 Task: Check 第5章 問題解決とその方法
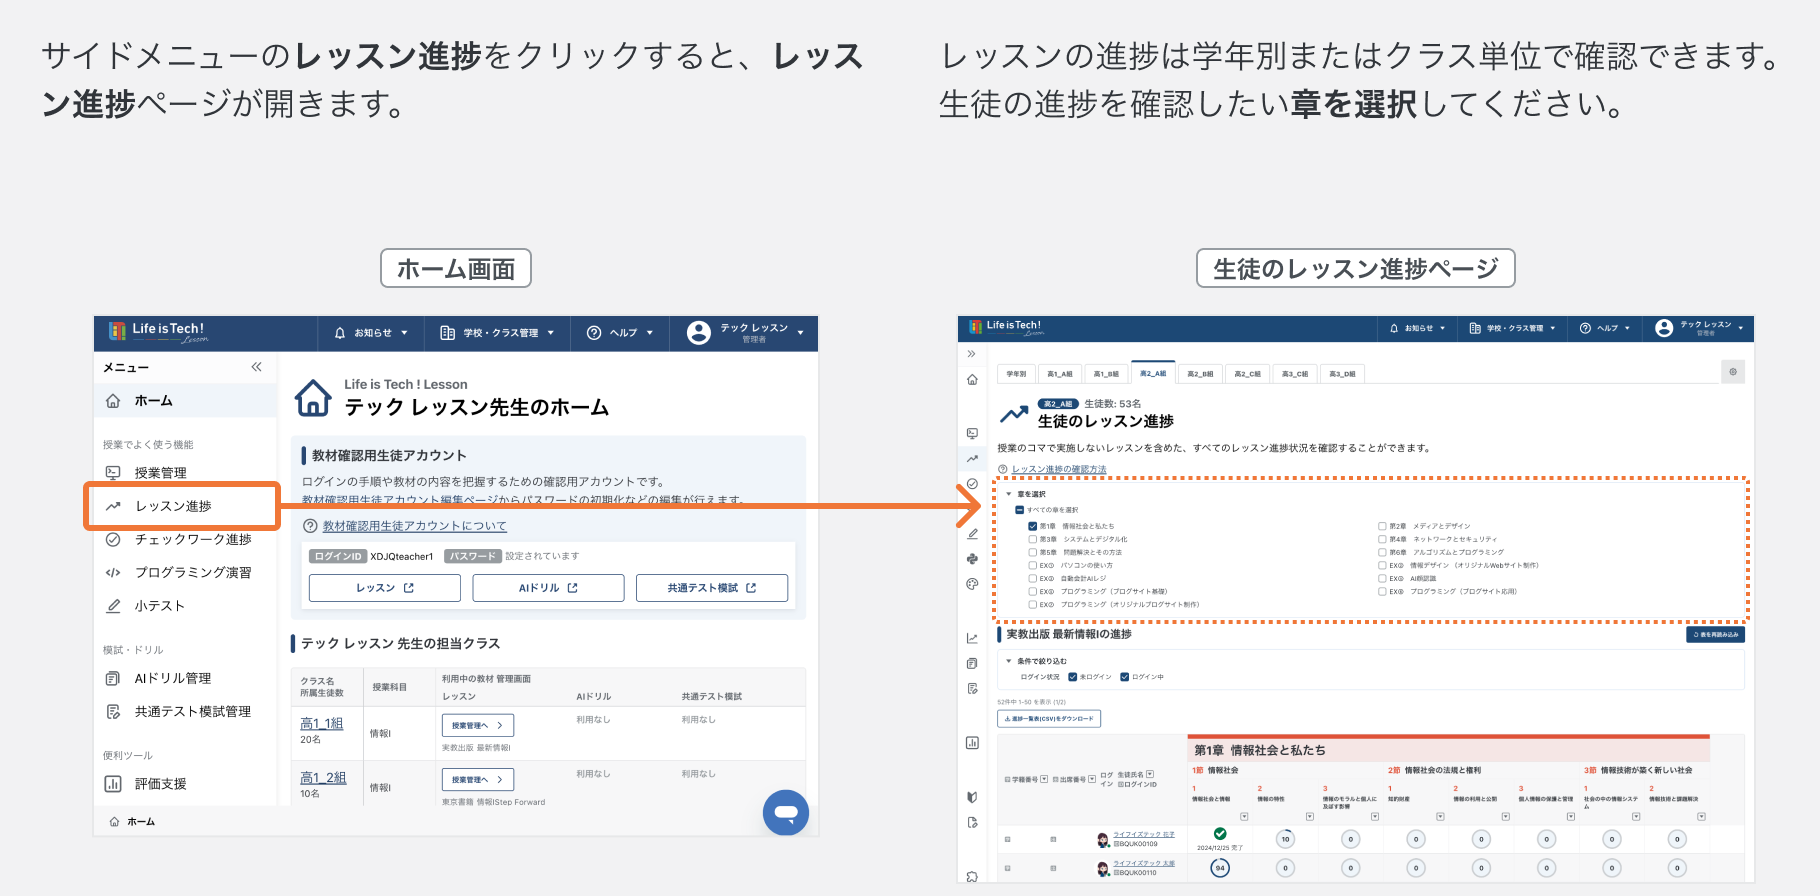[1033, 552]
